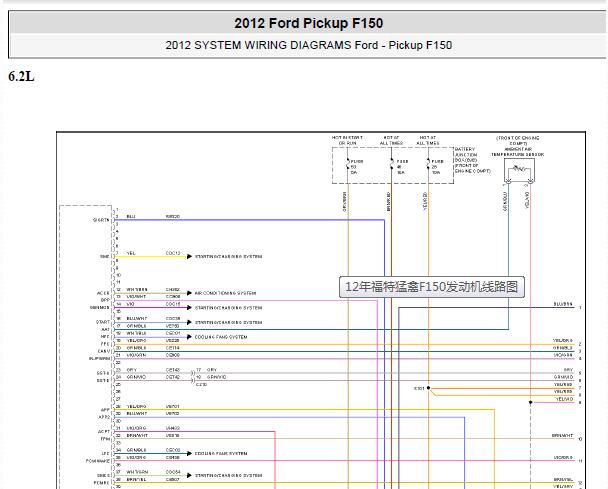Click the "6.2L" engine heading
Viewport: 608px width, 489px height.
click(21, 76)
